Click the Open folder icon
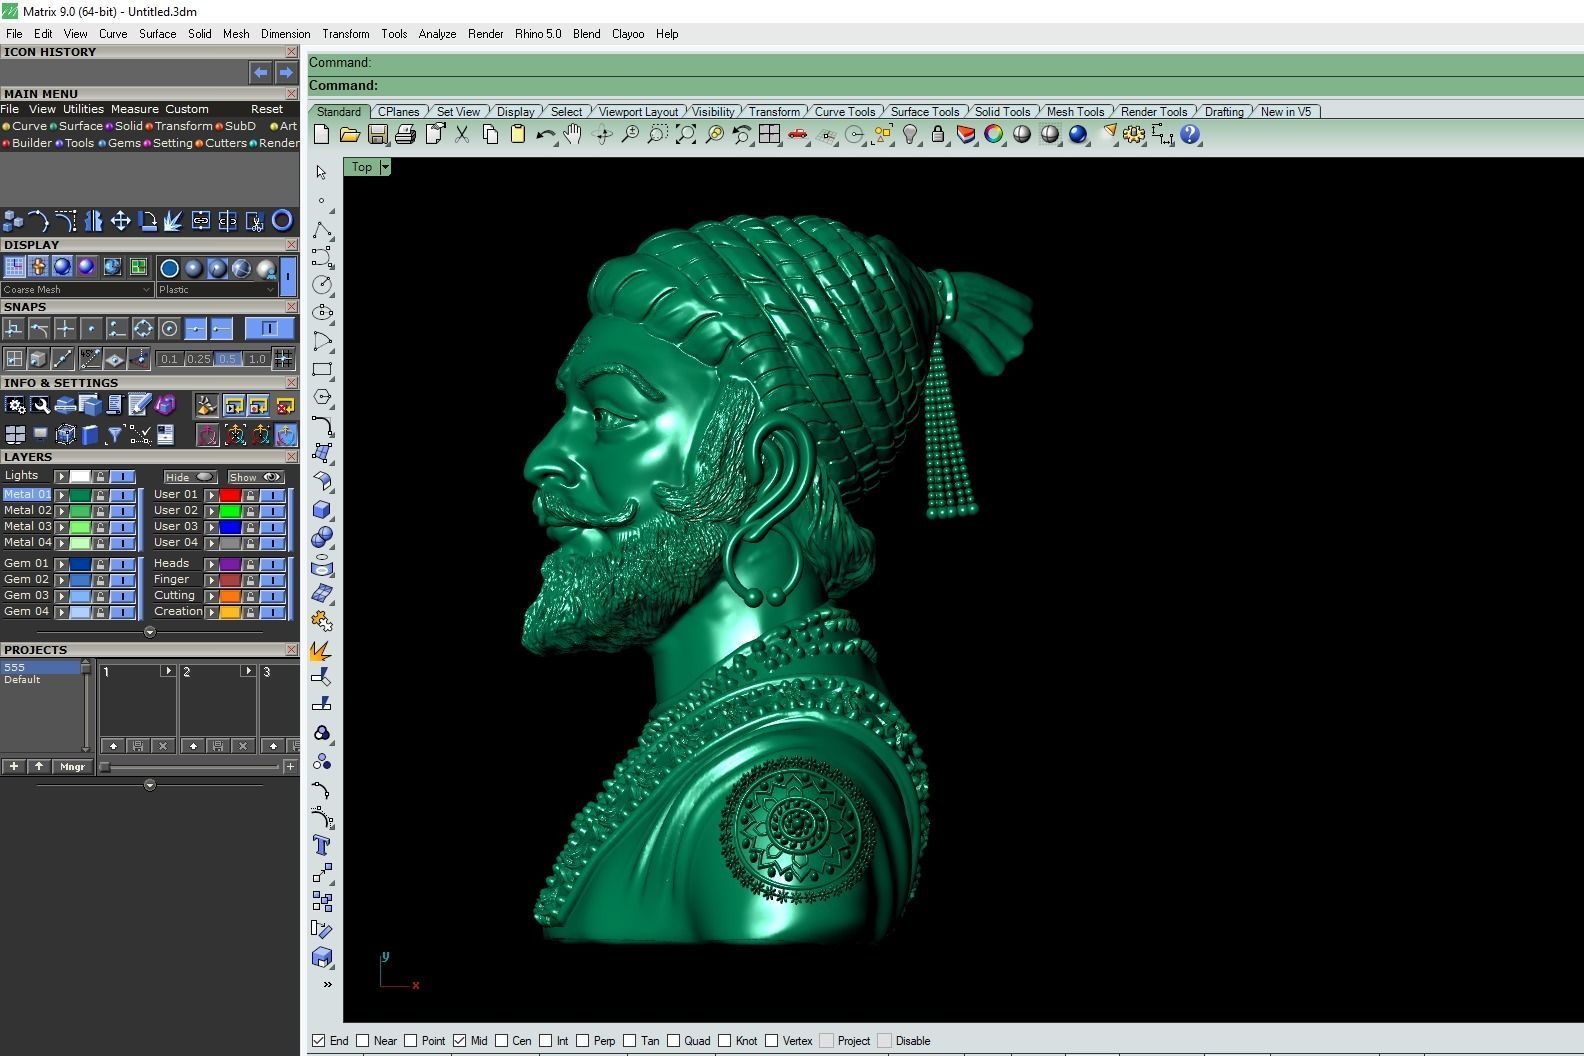 tap(349, 135)
